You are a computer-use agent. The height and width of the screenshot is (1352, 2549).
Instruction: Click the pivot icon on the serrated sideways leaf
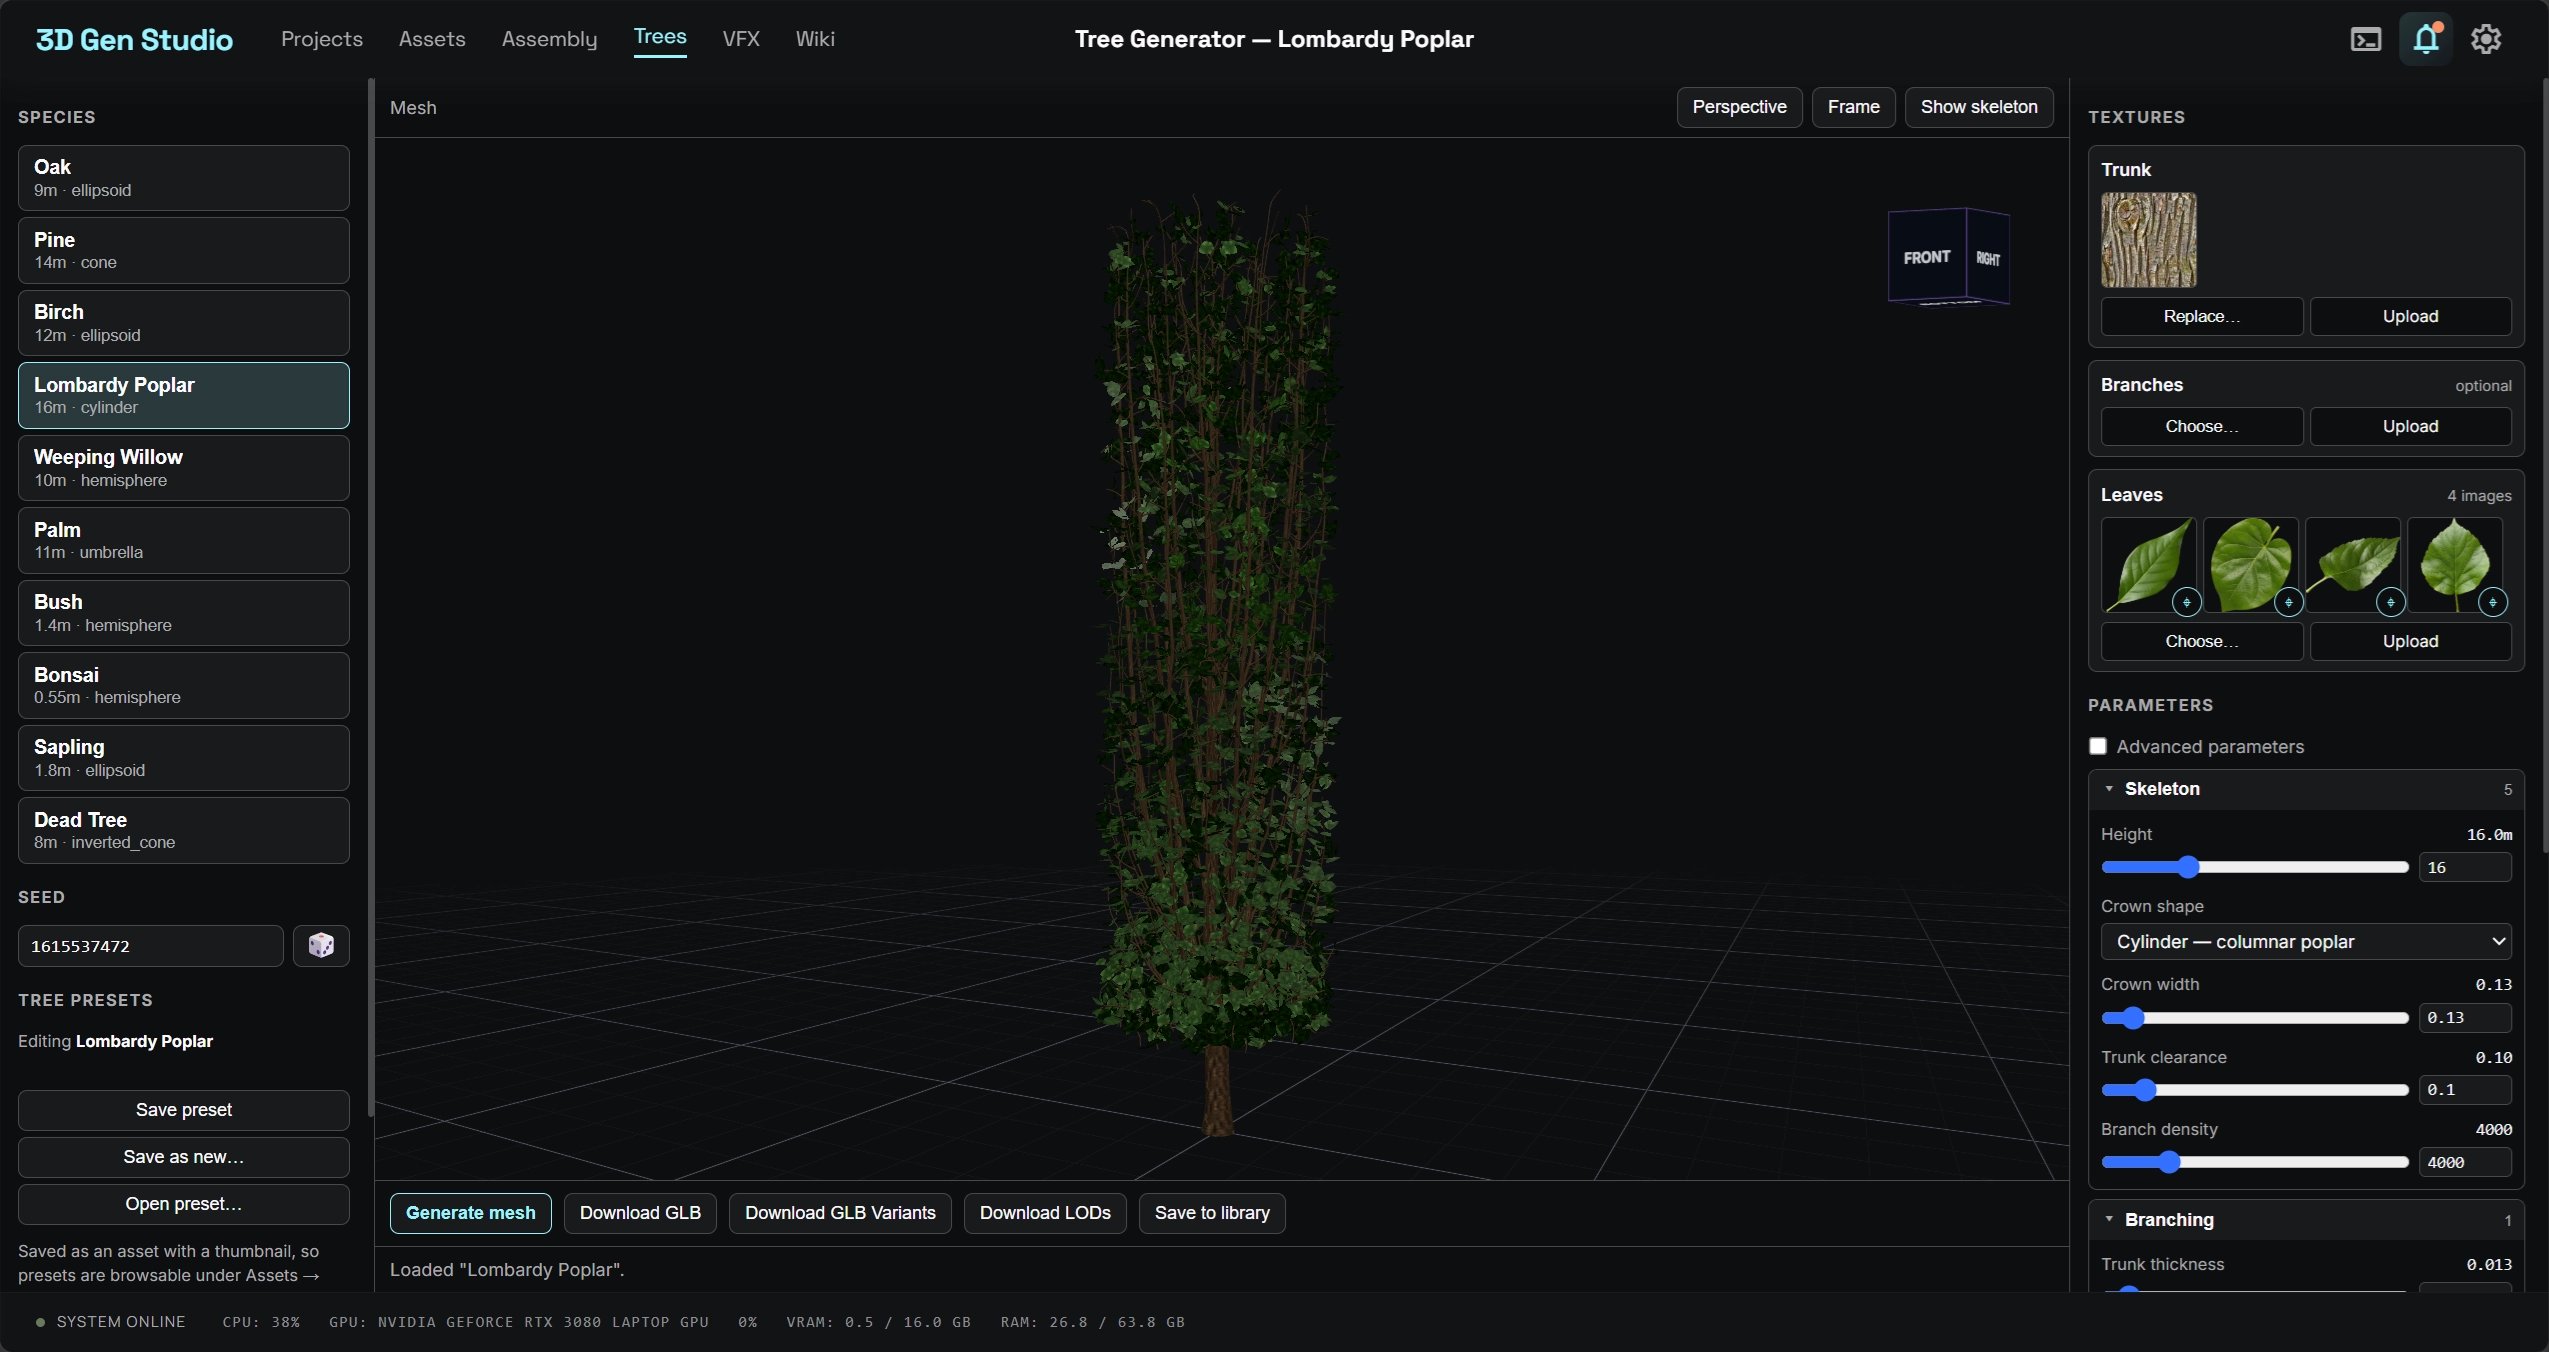point(2391,602)
